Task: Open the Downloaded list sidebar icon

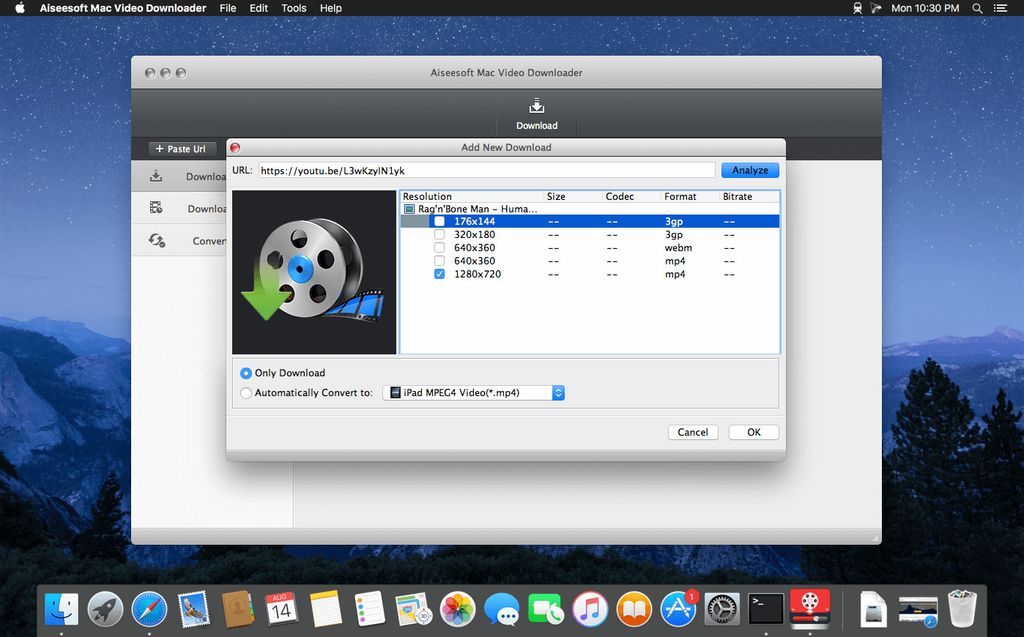Action: [x=156, y=208]
